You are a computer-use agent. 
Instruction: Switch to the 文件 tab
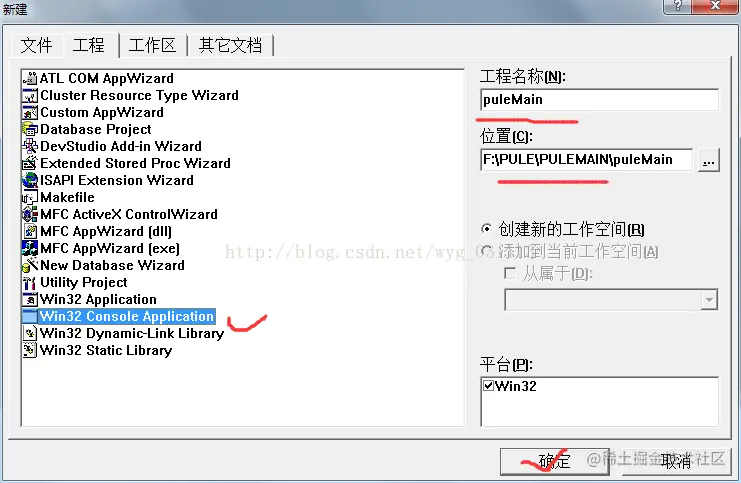click(36, 45)
